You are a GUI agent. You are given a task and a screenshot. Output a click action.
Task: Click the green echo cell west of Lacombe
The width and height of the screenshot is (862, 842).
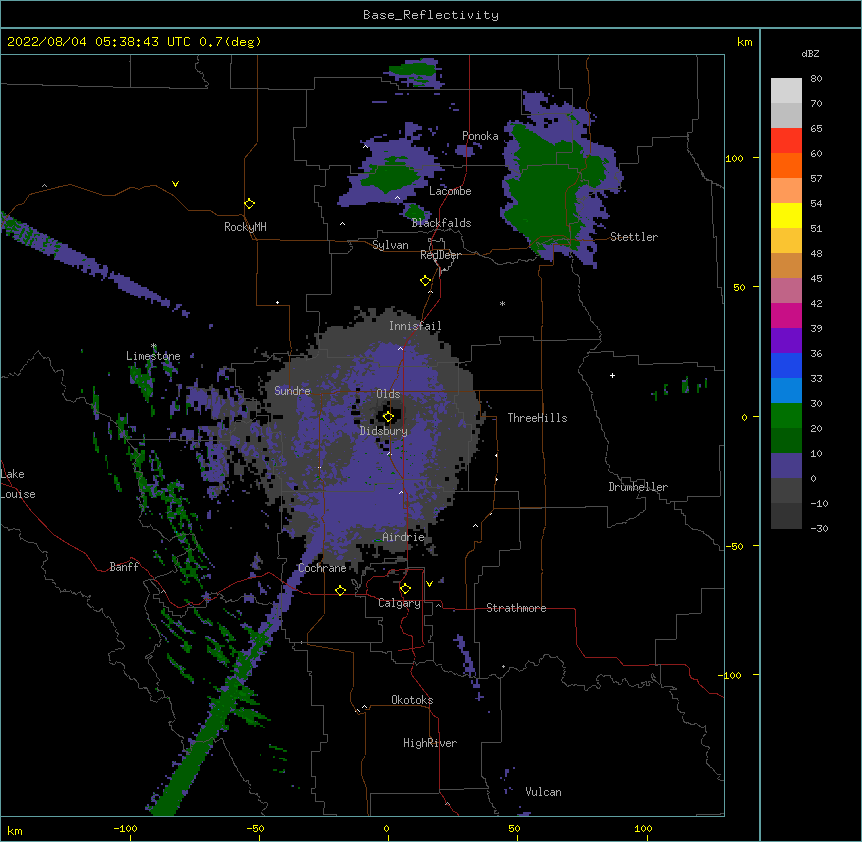[x=391, y=176]
